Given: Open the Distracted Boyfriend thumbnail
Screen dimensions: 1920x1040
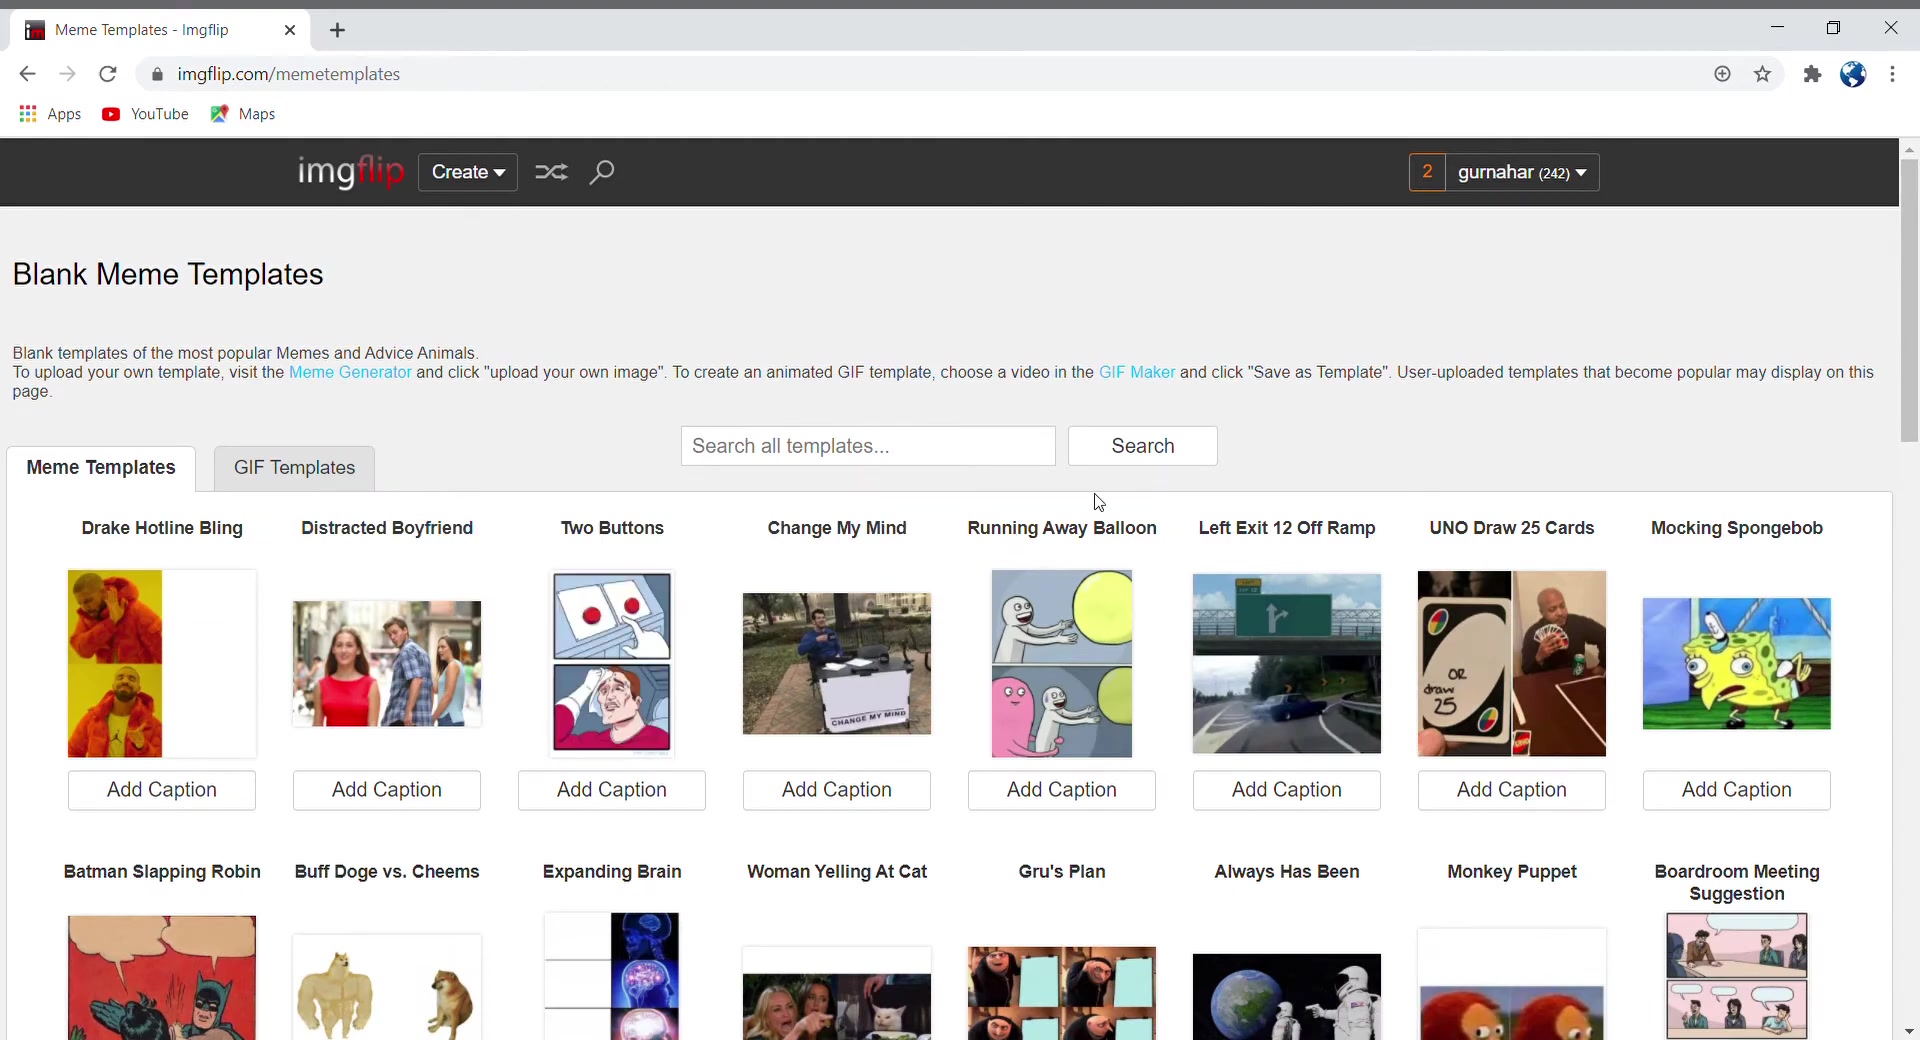Looking at the screenshot, I should [387, 664].
